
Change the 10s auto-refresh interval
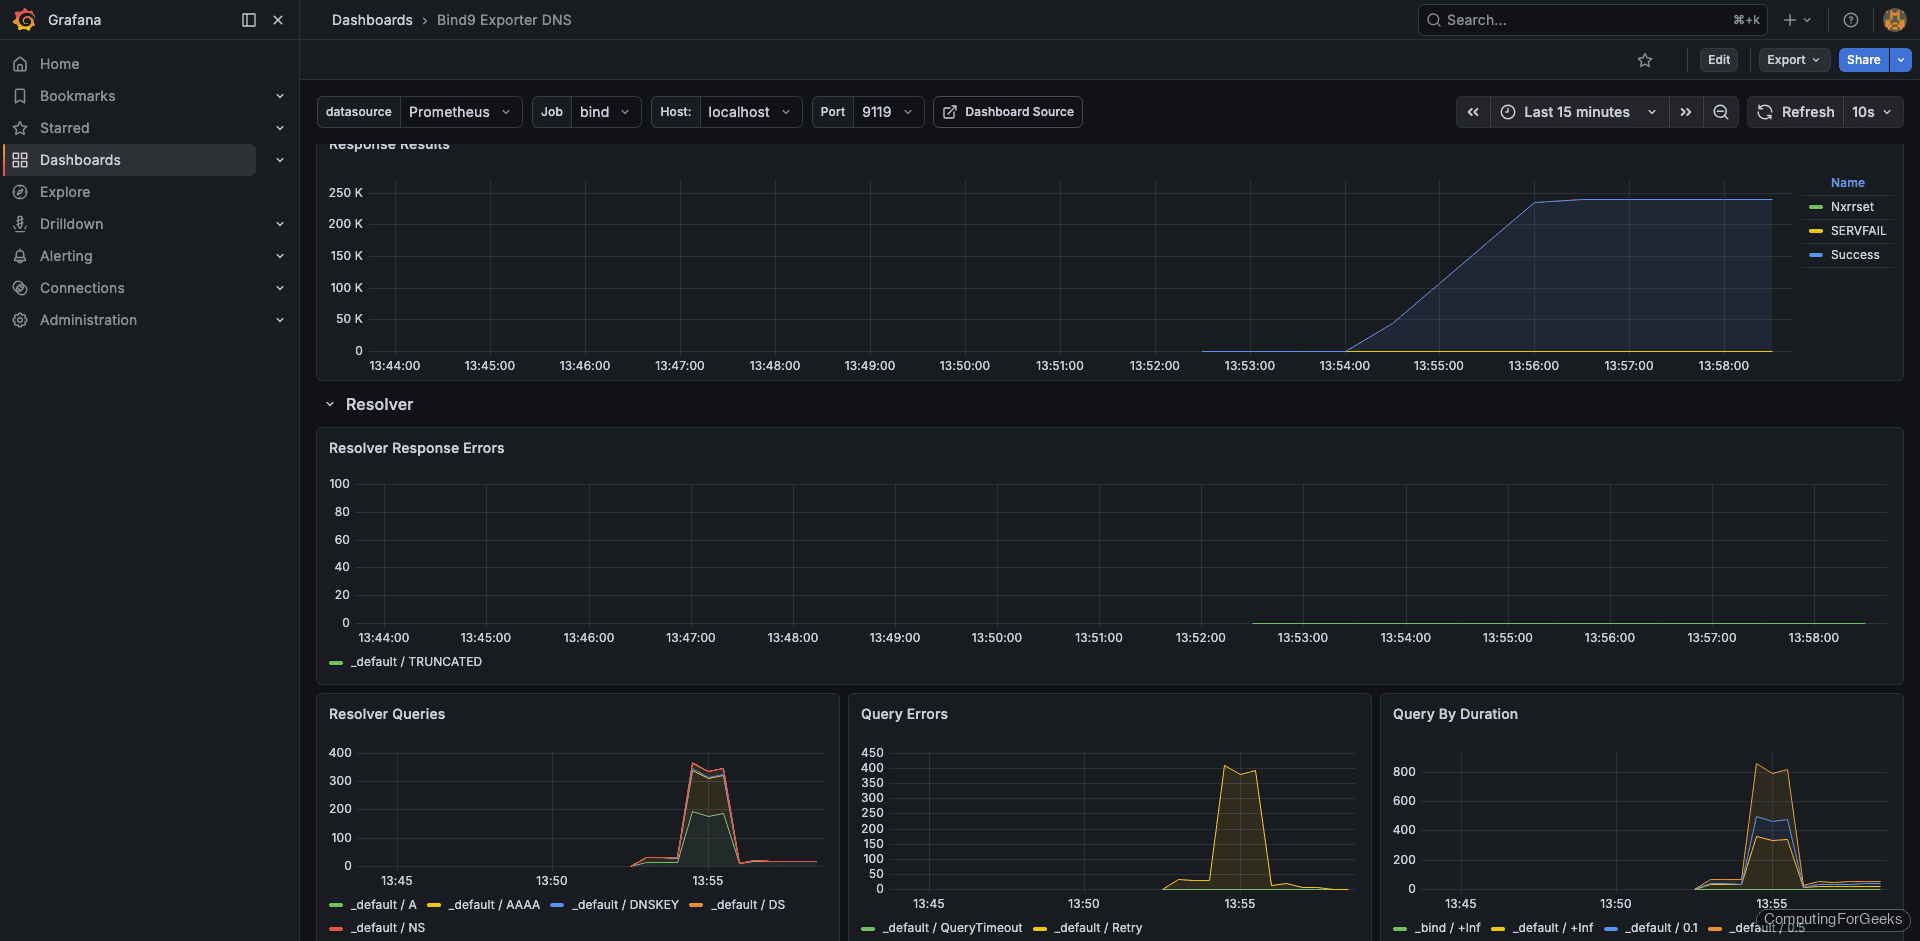(1872, 112)
